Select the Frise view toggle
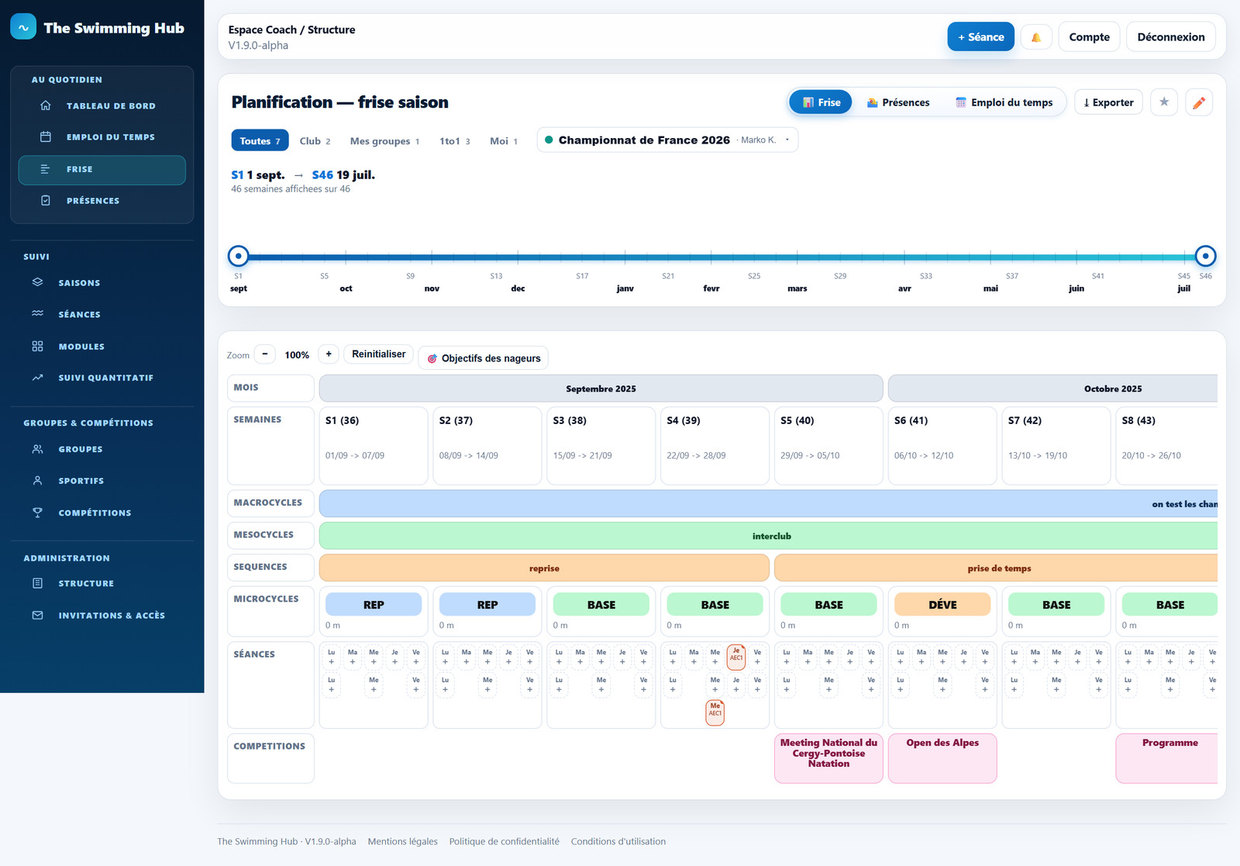 [x=821, y=102]
